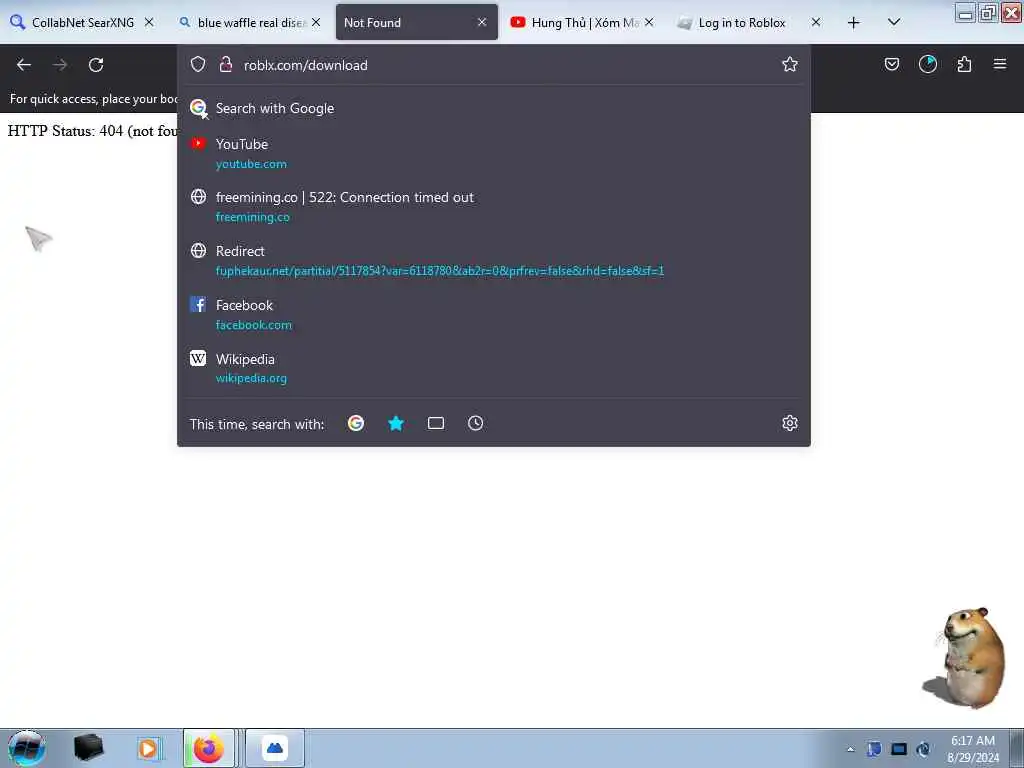Image resolution: width=1024 pixels, height=768 pixels.
Task: Open Save to Pocket
Action: tap(891, 64)
